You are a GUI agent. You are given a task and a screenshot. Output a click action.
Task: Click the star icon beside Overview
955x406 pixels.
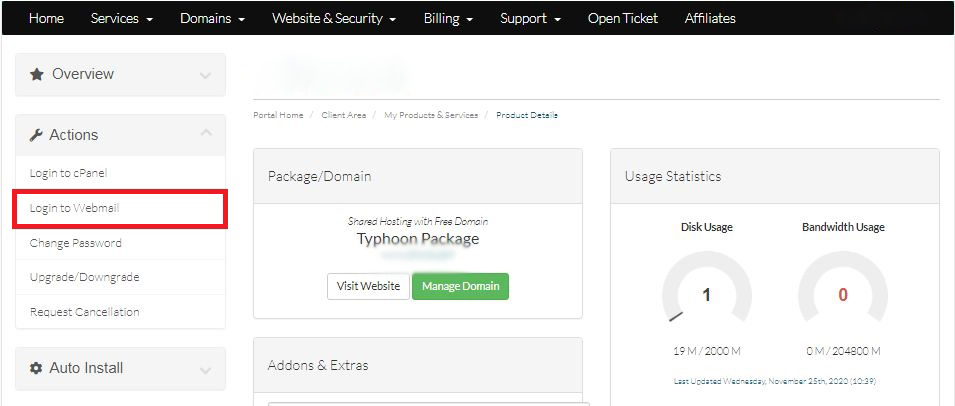click(37, 74)
